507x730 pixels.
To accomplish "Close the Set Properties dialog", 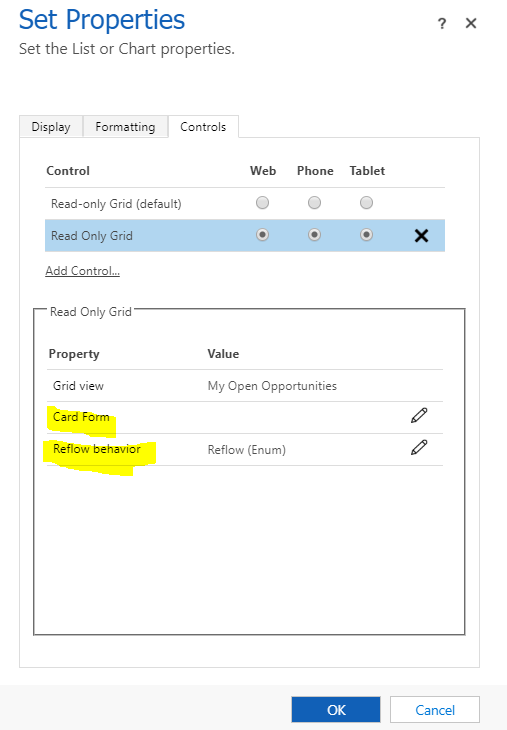I will click(471, 23).
